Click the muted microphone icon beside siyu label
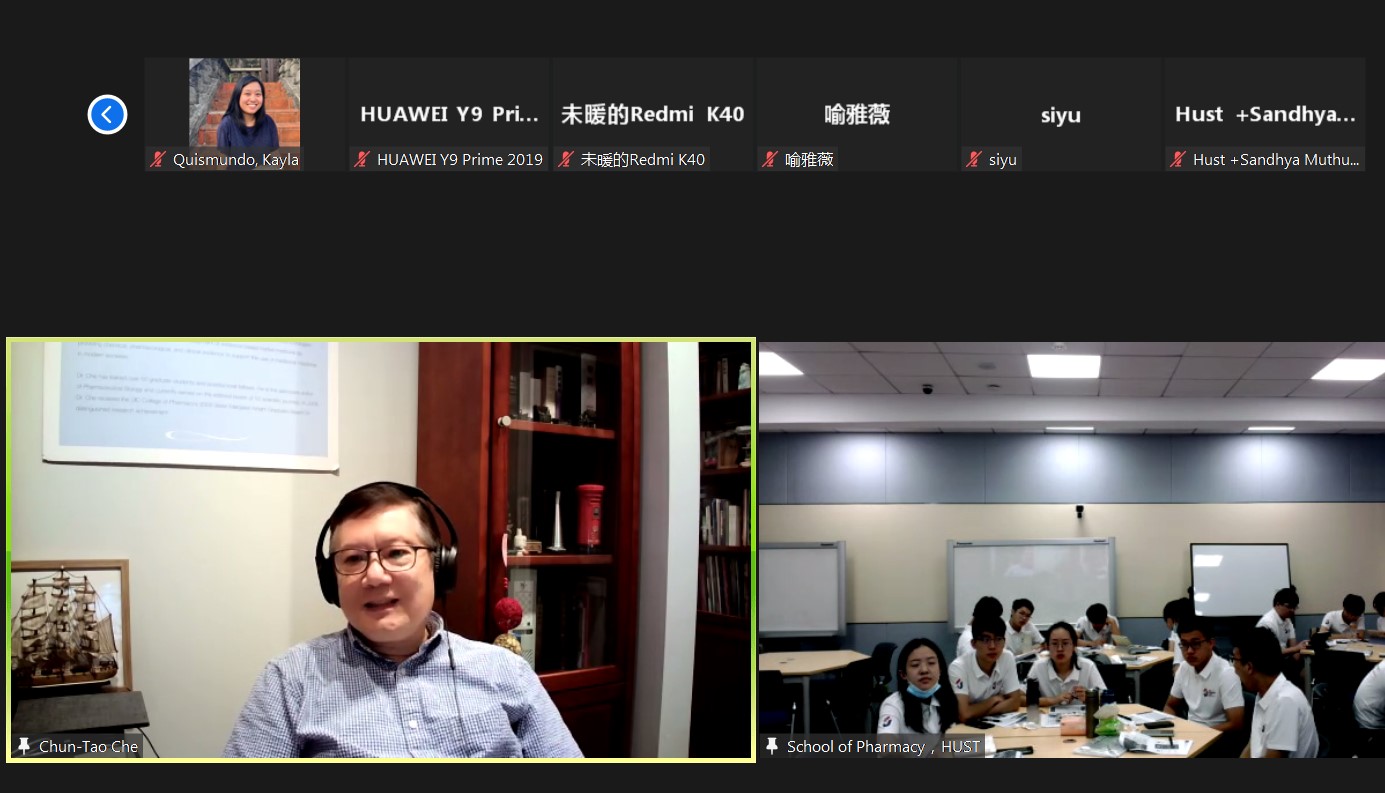The height and width of the screenshot is (793, 1385). click(974, 160)
